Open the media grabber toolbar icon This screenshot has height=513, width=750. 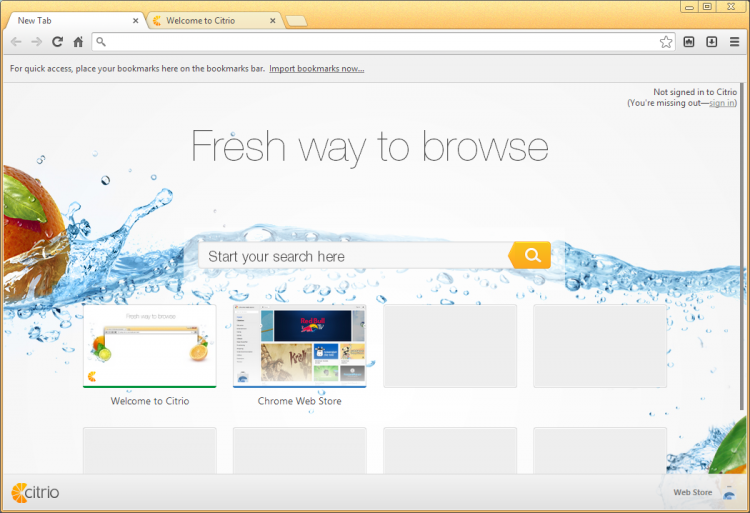click(x=689, y=42)
